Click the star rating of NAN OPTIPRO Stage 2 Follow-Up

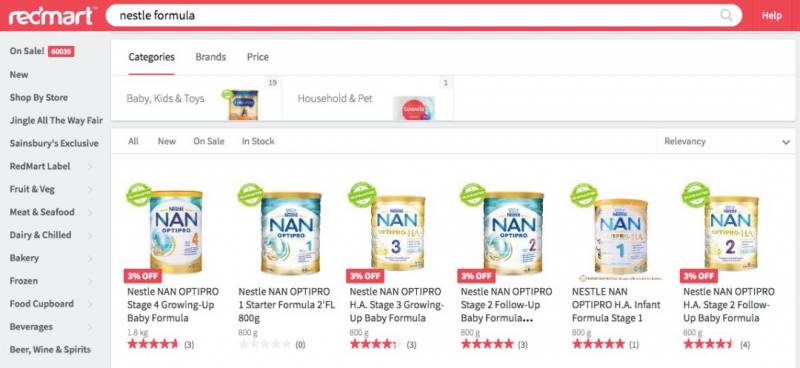pyautogui.click(x=487, y=344)
